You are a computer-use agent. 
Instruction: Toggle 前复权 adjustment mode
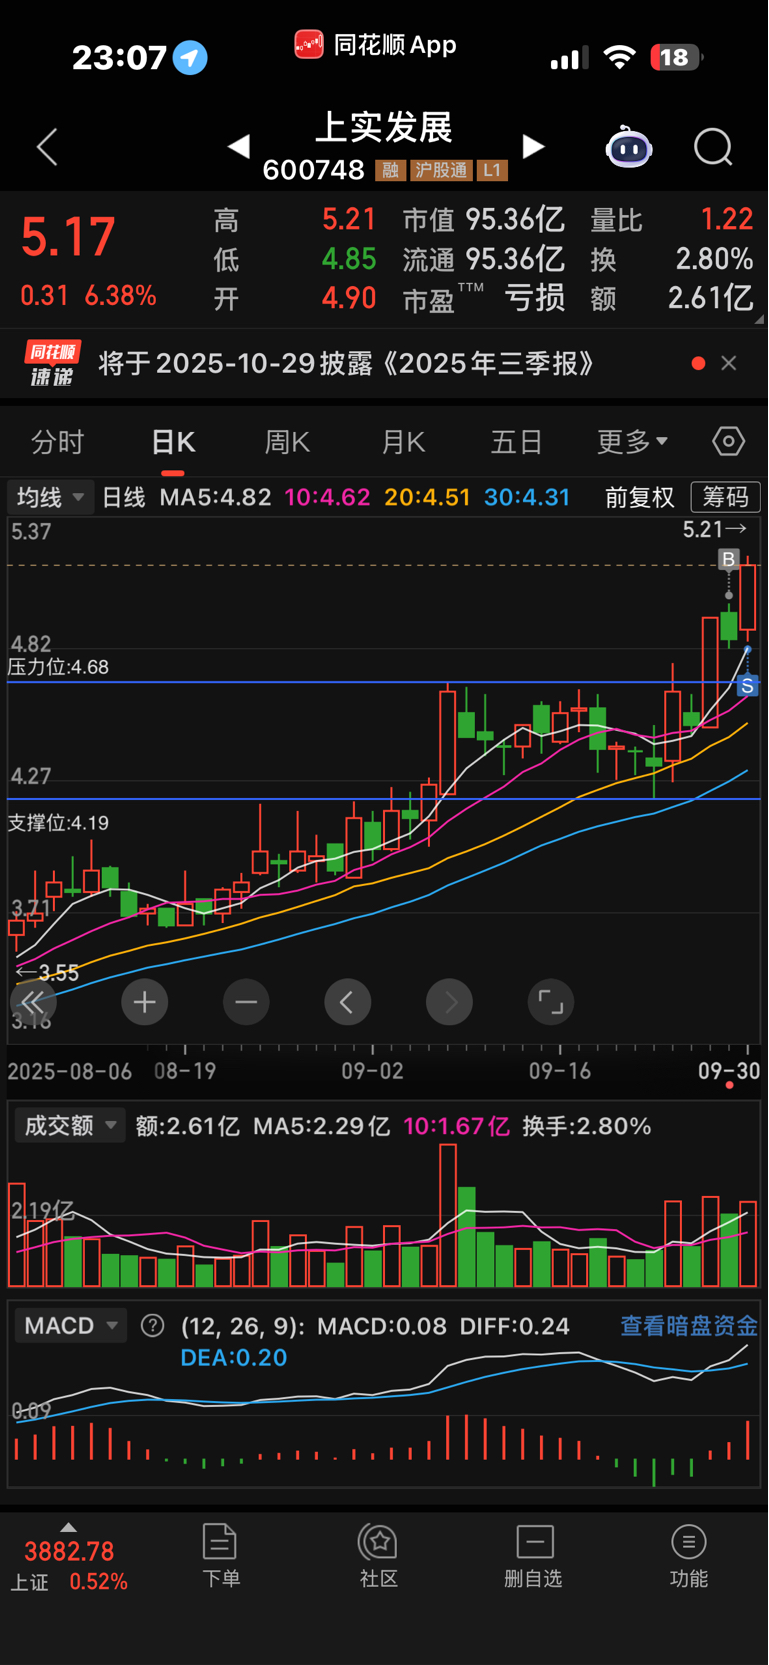coord(640,497)
